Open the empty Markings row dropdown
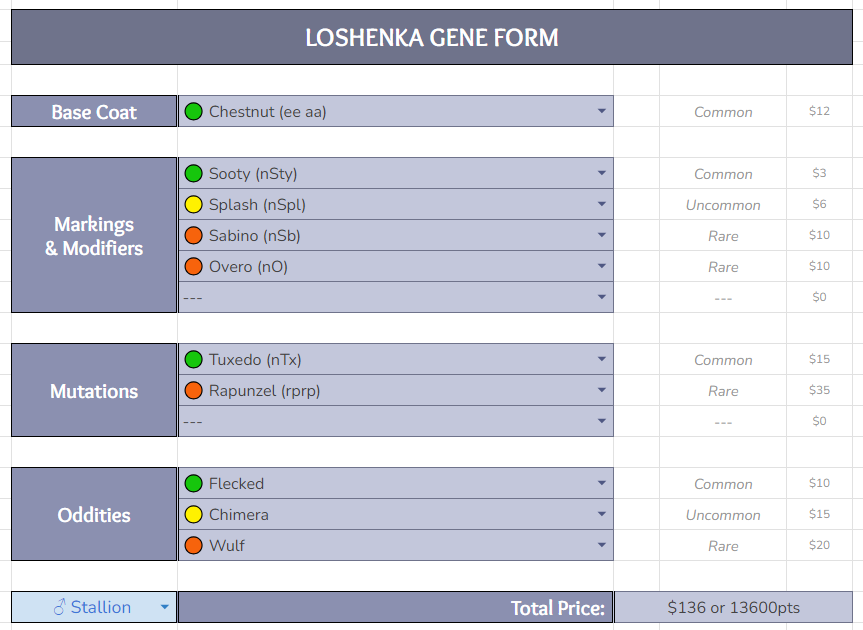Screen dimensions: 863x630 (396, 297)
